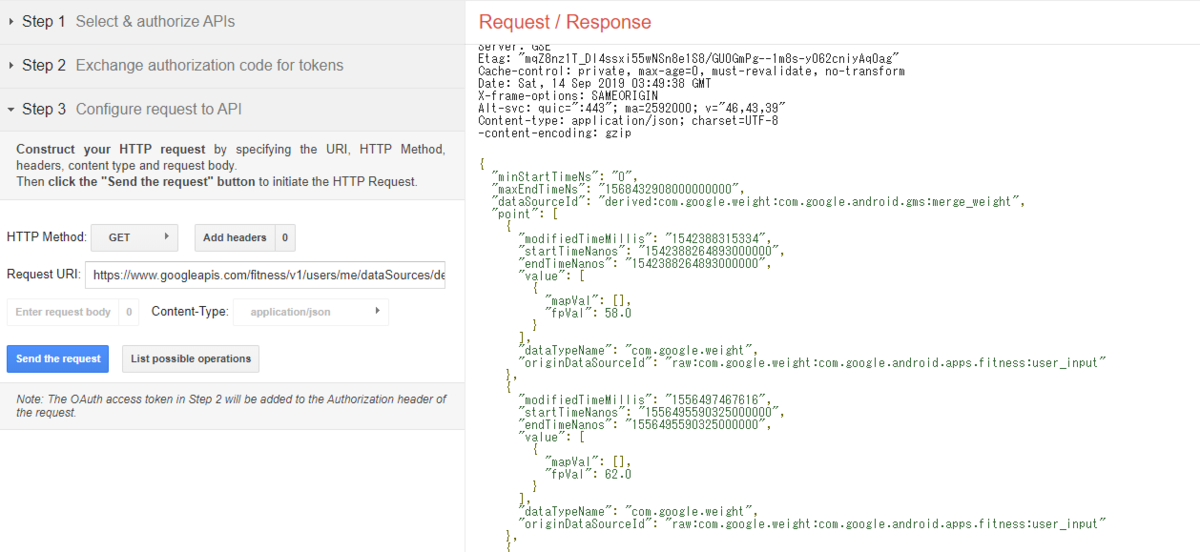Click the fpVal 58.0 value in response

tap(588, 313)
